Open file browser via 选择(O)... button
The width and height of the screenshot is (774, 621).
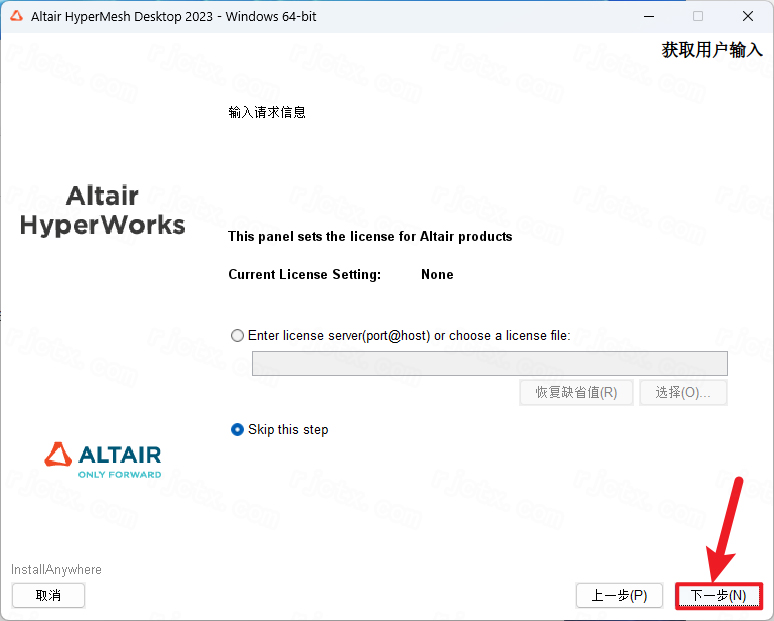[x=683, y=392]
